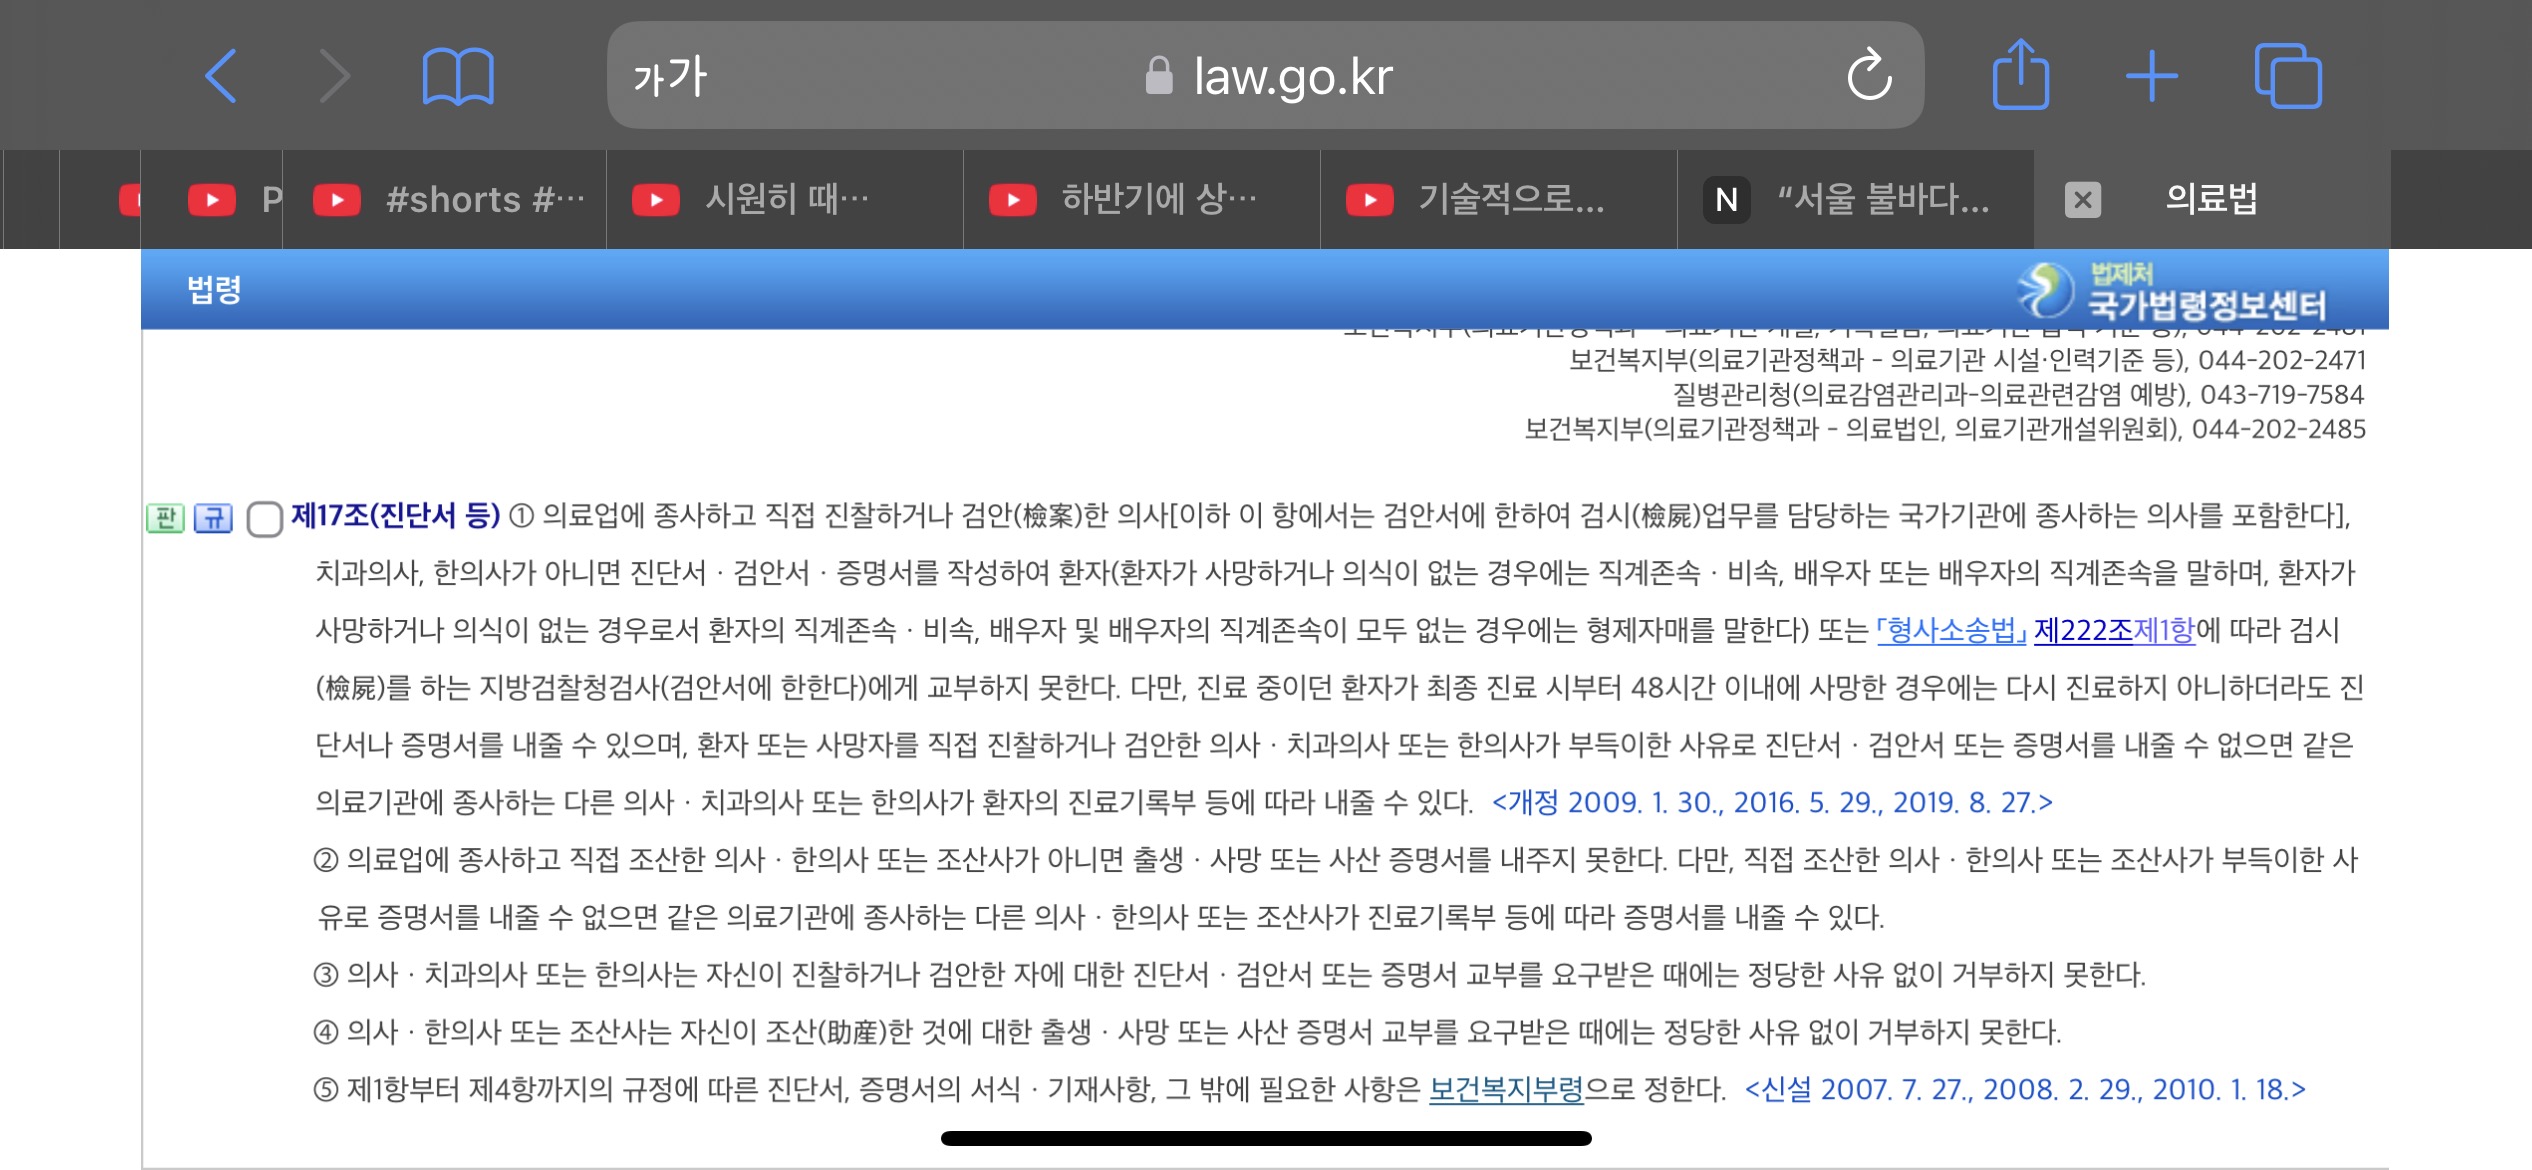Click the blue 규 regulation icon
The height and width of the screenshot is (1170, 2532).
(x=213, y=517)
